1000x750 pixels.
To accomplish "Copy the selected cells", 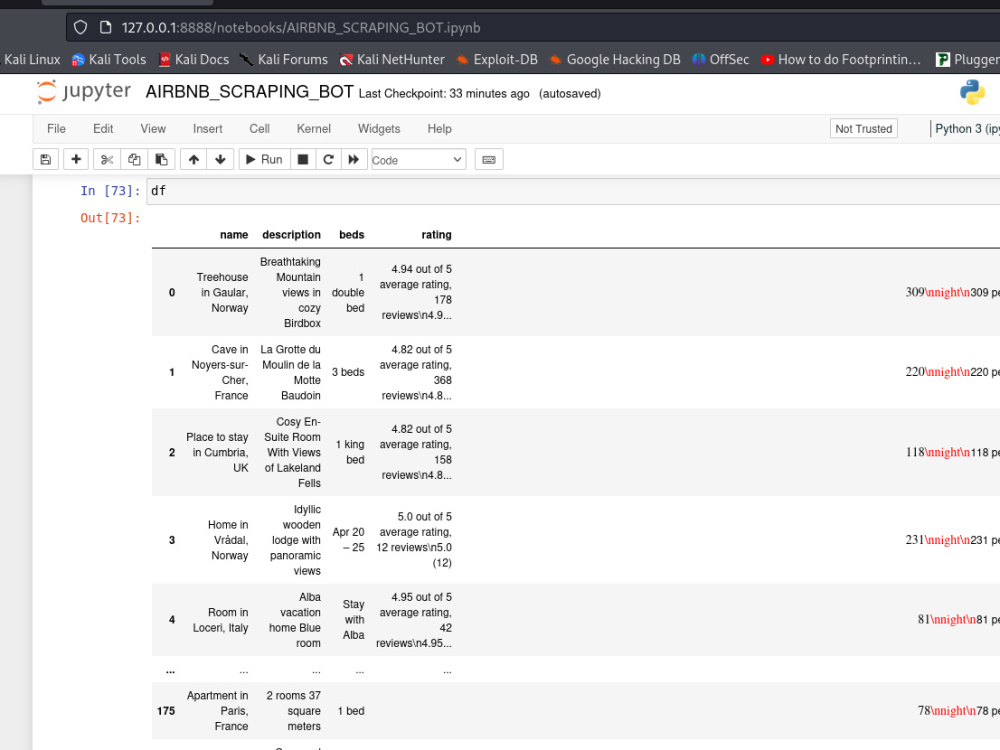I will coord(134,159).
